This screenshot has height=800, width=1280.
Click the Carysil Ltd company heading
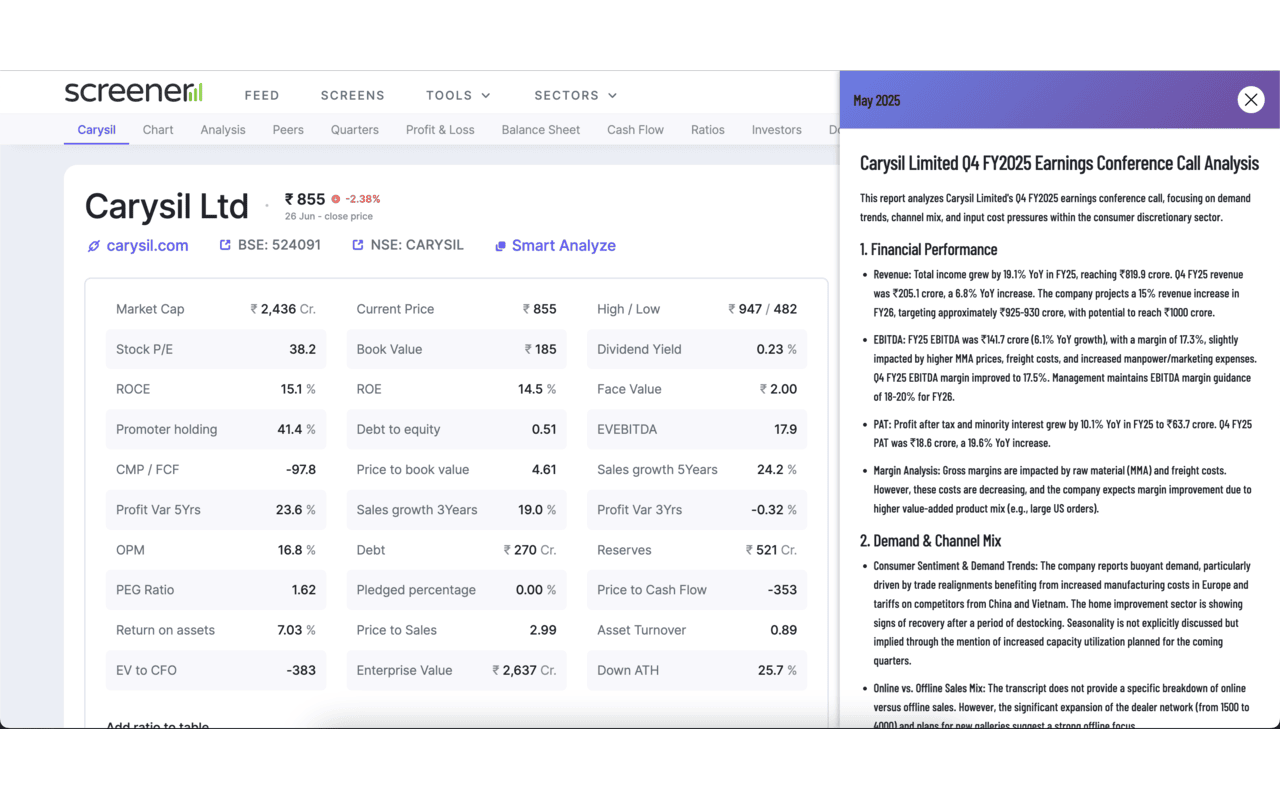click(x=166, y=206)
